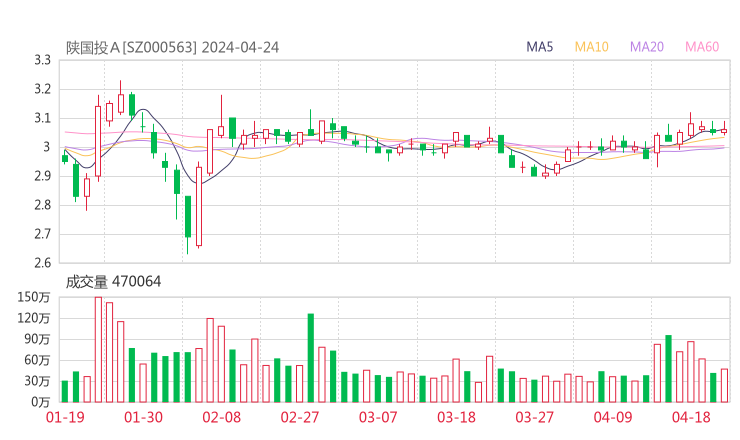Select the tall green volume bar near 04-18

point(668,369)
